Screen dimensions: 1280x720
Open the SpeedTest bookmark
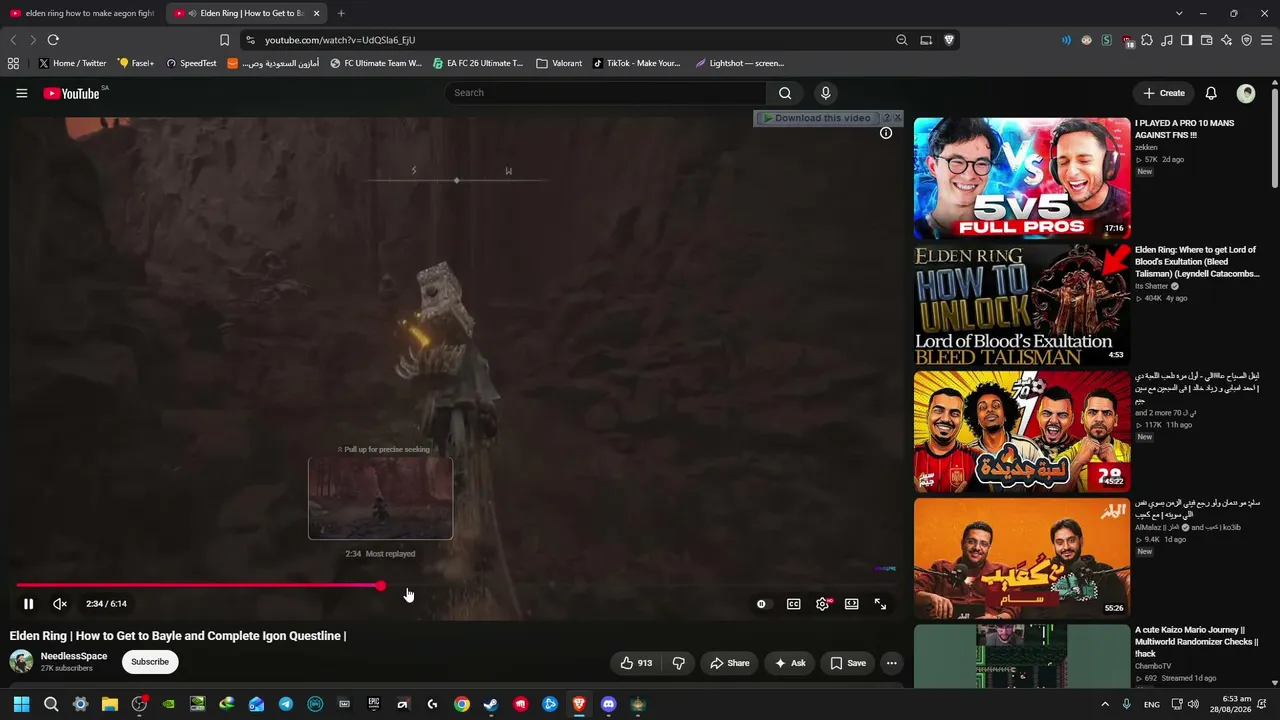coord(191,63)
